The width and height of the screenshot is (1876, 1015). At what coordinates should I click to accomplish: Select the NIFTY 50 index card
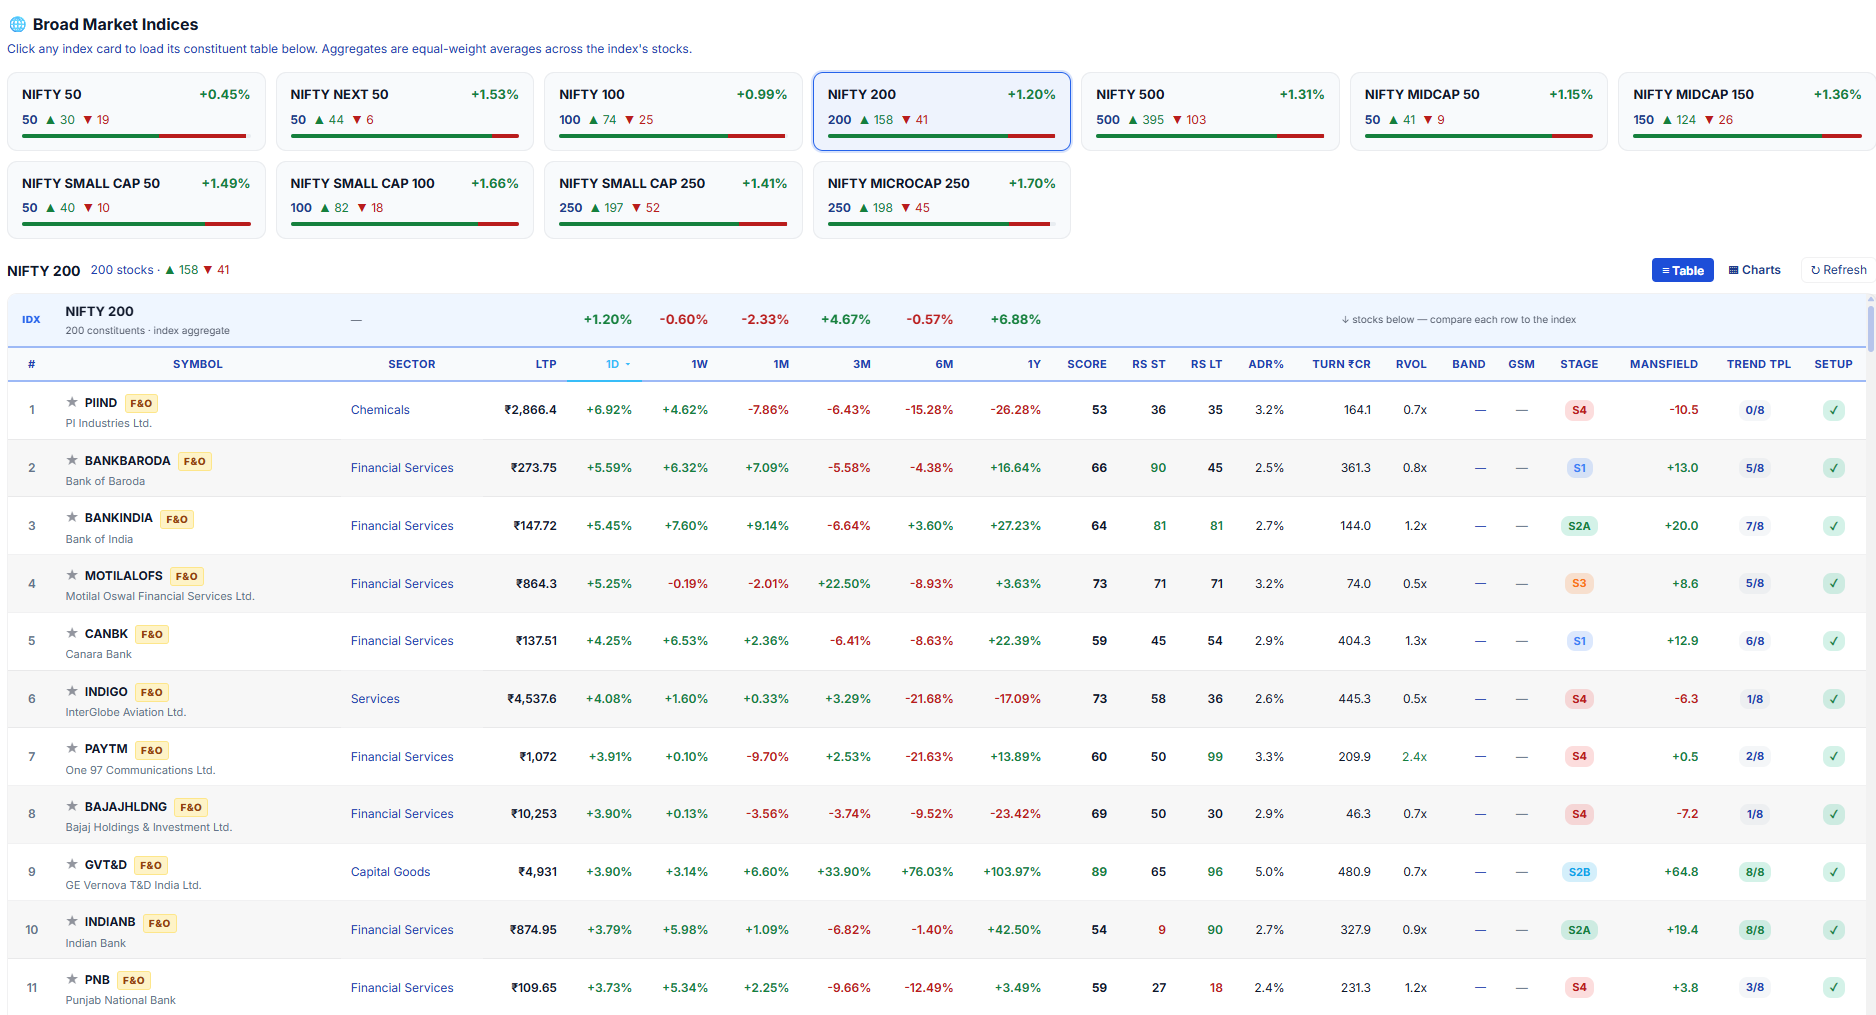point(136,111)
